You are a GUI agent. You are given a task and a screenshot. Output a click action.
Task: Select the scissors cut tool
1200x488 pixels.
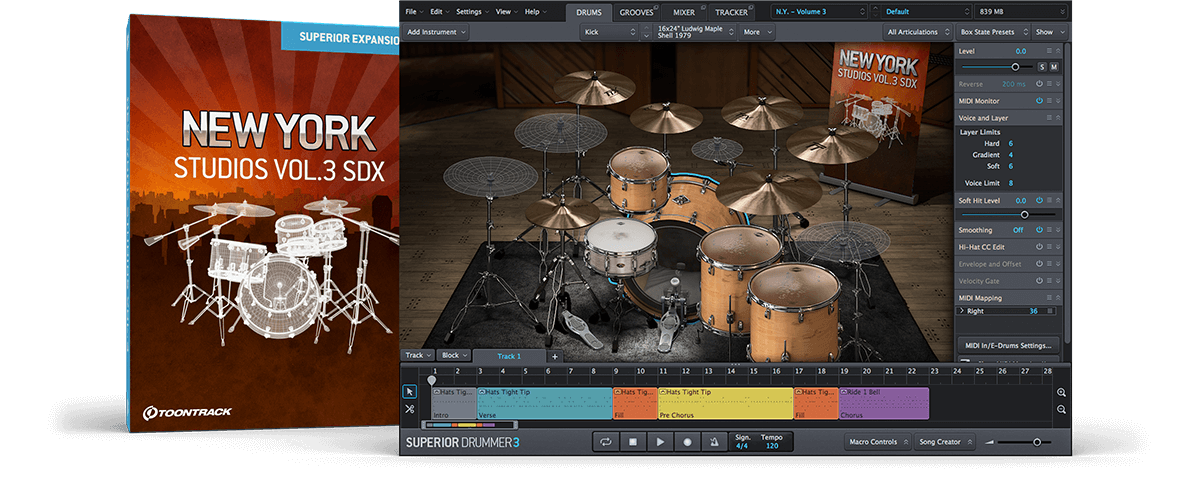pyautogui.click(x=409, y=409)
